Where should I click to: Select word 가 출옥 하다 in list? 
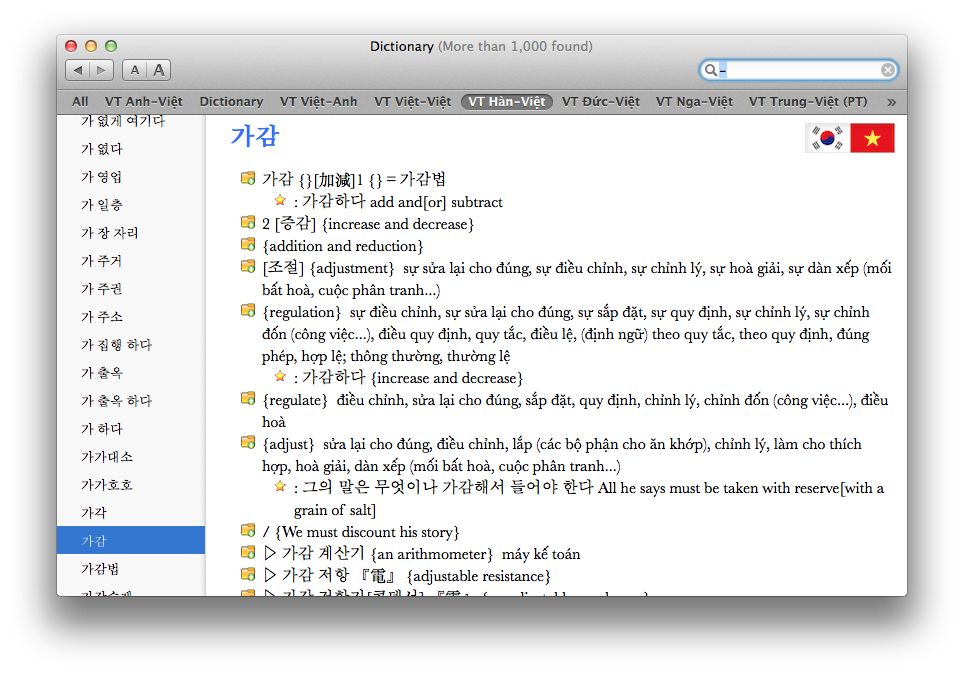coord(131,401)
